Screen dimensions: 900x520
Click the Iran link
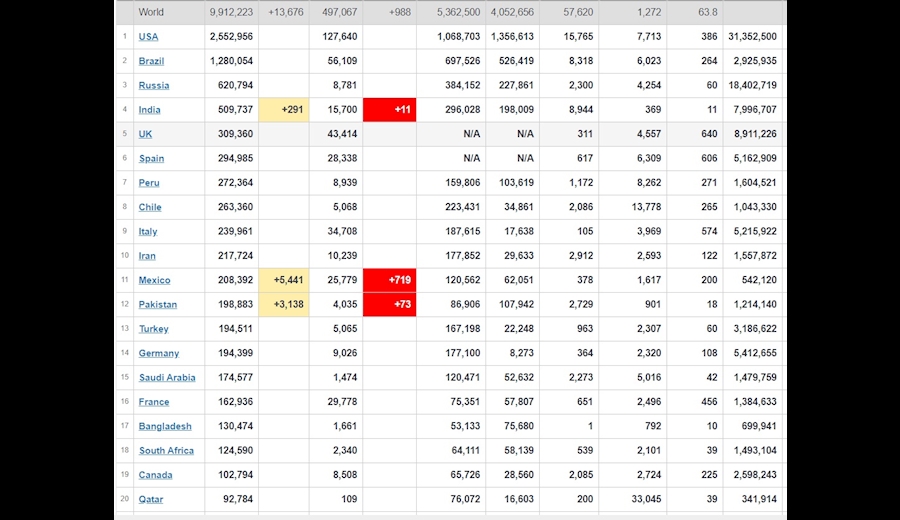pyautogui.click(x=147, y=256)
